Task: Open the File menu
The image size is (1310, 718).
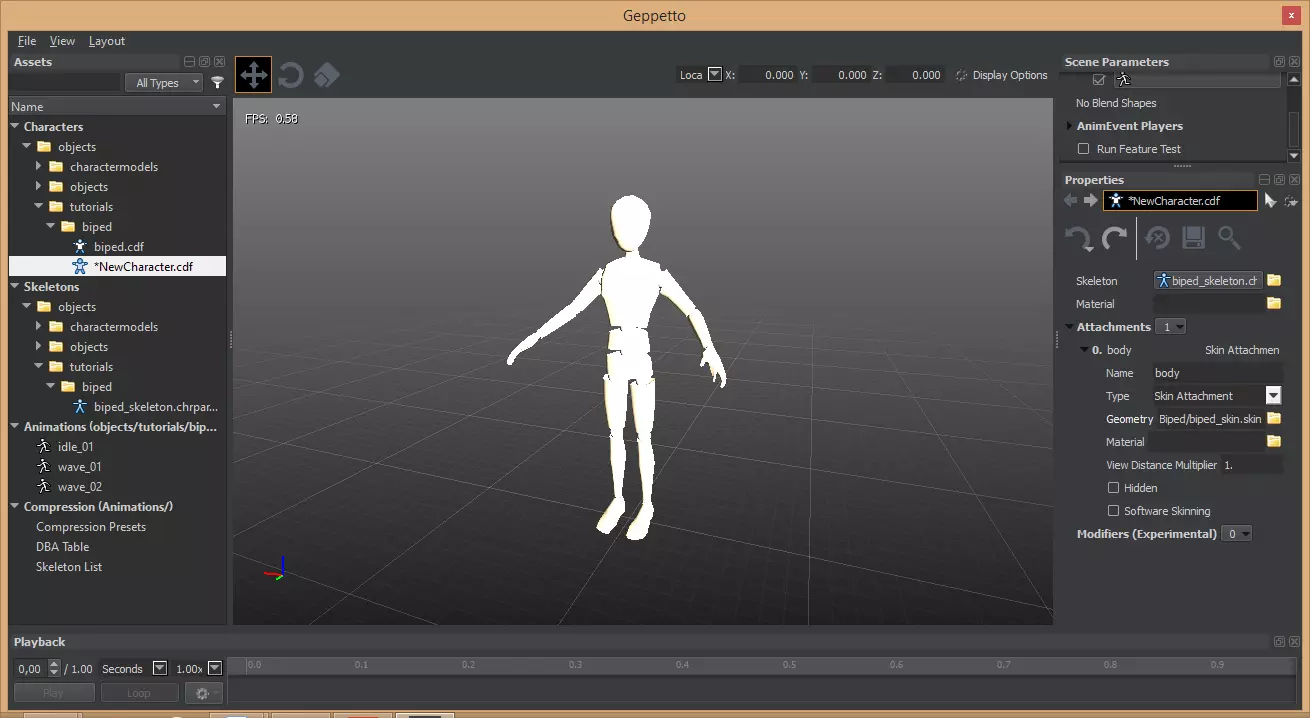Action: 27,41
